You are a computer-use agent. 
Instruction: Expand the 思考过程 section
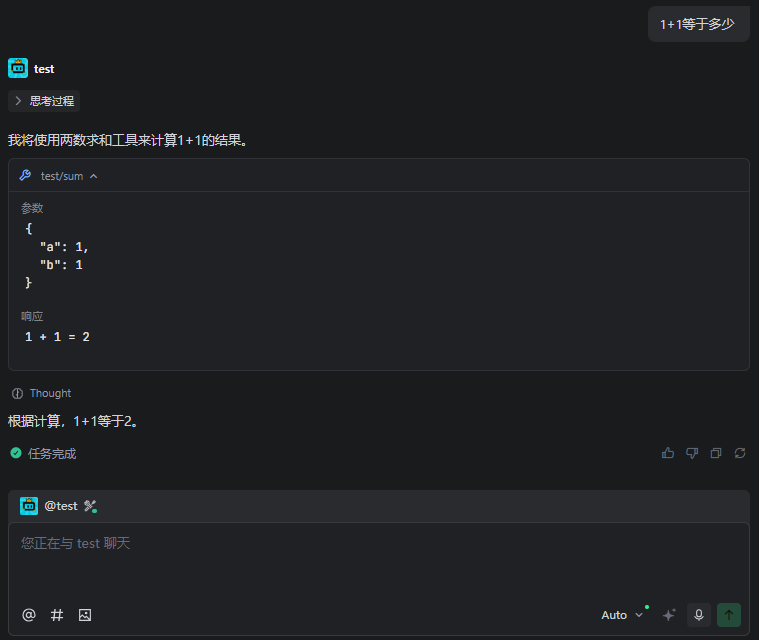[44, 101]
